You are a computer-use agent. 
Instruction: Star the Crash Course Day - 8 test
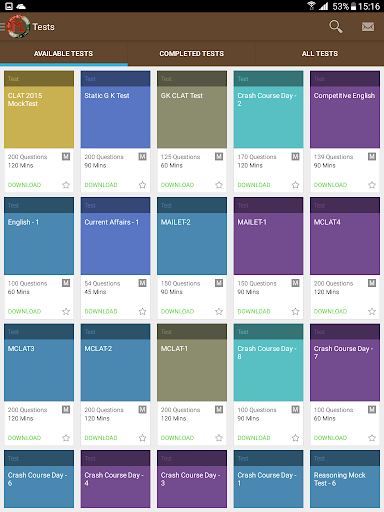coord(295,438)
